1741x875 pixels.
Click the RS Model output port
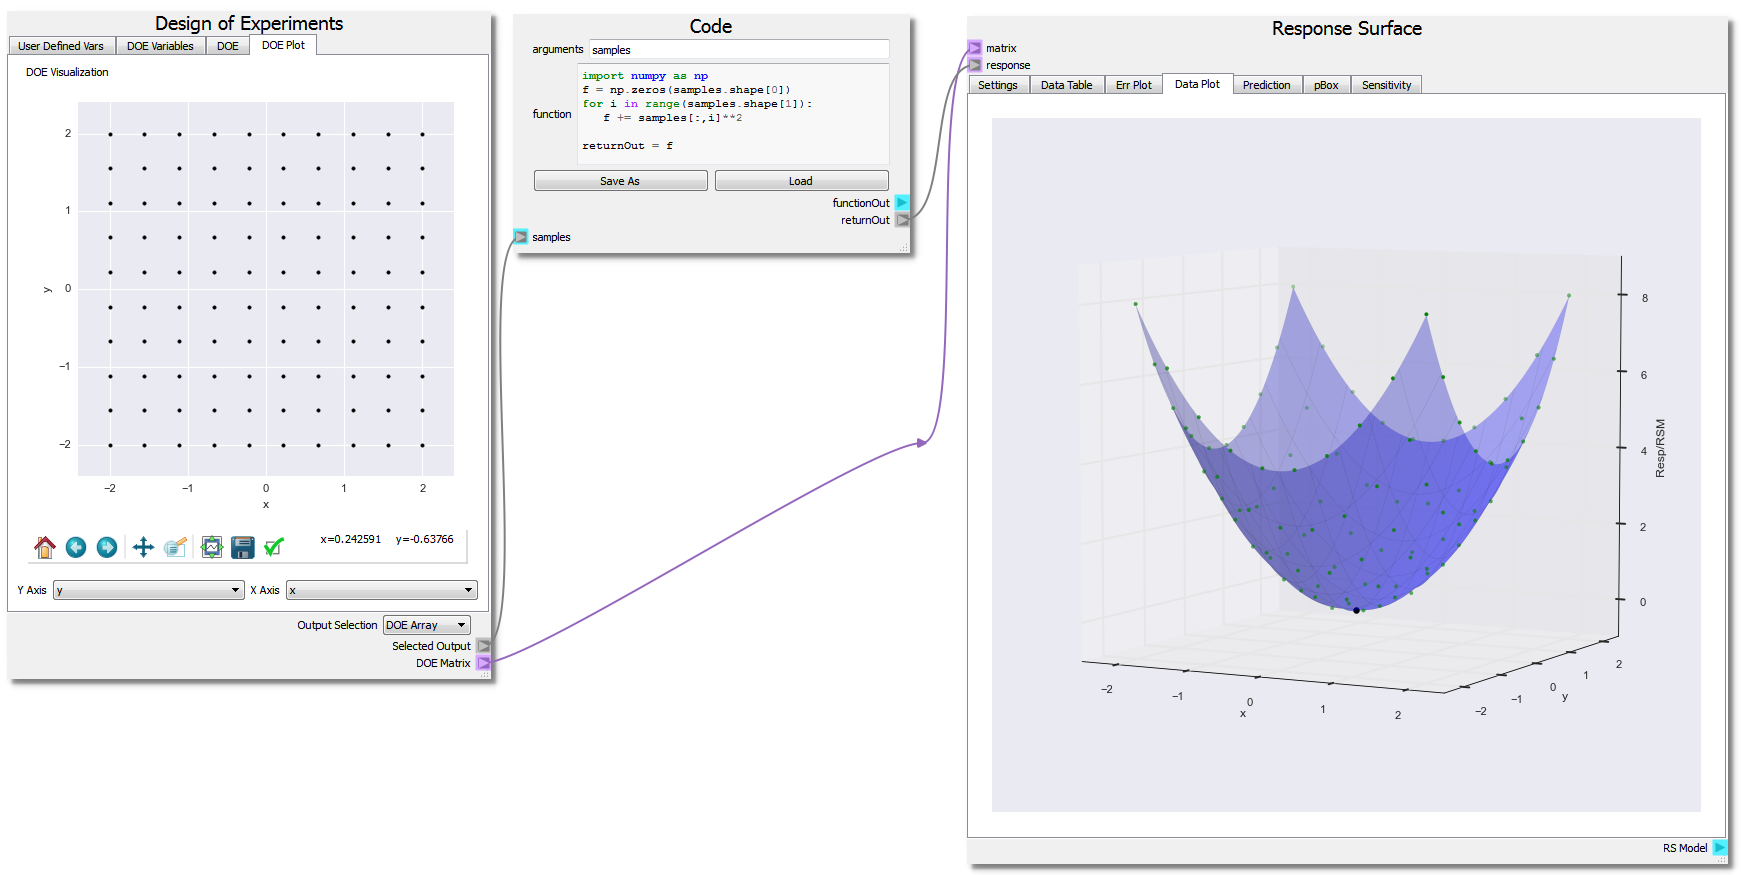pos(1720,848)
